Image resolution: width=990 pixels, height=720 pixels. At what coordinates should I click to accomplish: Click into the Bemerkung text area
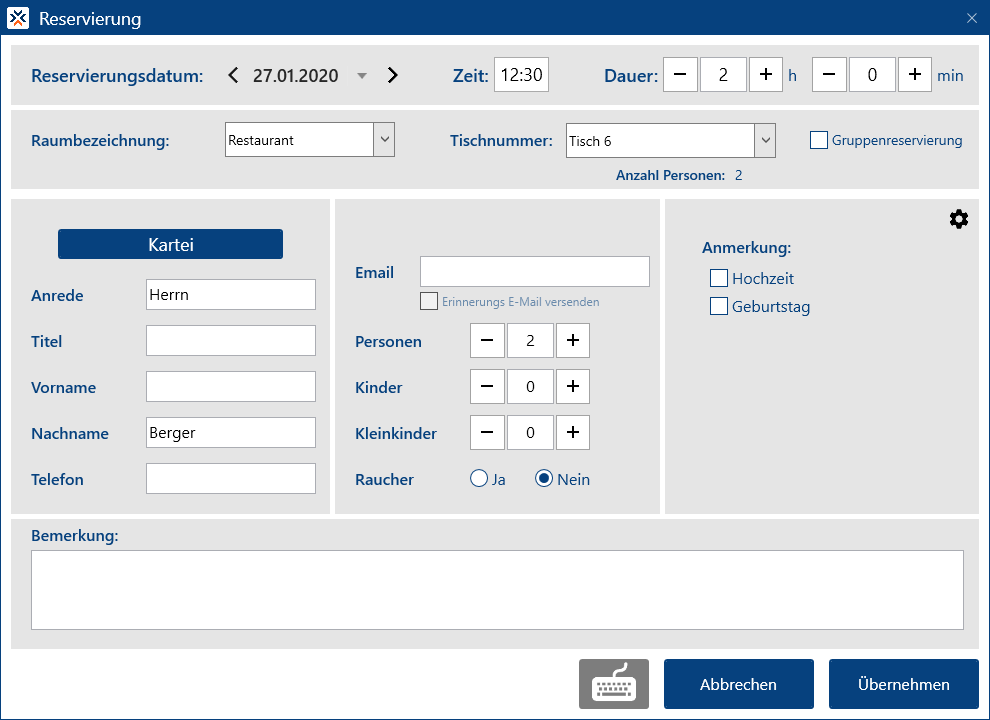[497, 590]
